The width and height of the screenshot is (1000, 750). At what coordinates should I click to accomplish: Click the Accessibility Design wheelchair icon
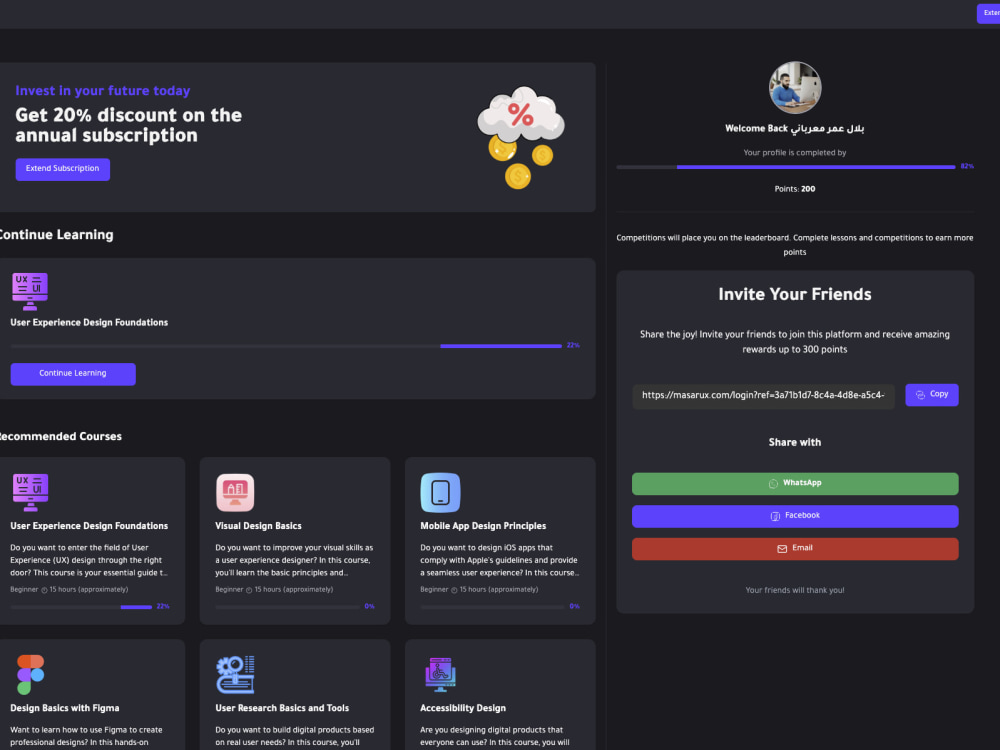tap(440, 674)
